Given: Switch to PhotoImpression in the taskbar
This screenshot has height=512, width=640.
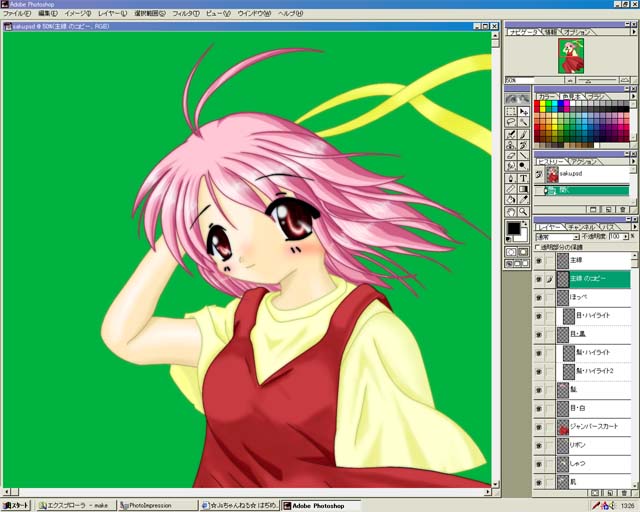Looking at the screenshot, I should (x=157, y=505).
